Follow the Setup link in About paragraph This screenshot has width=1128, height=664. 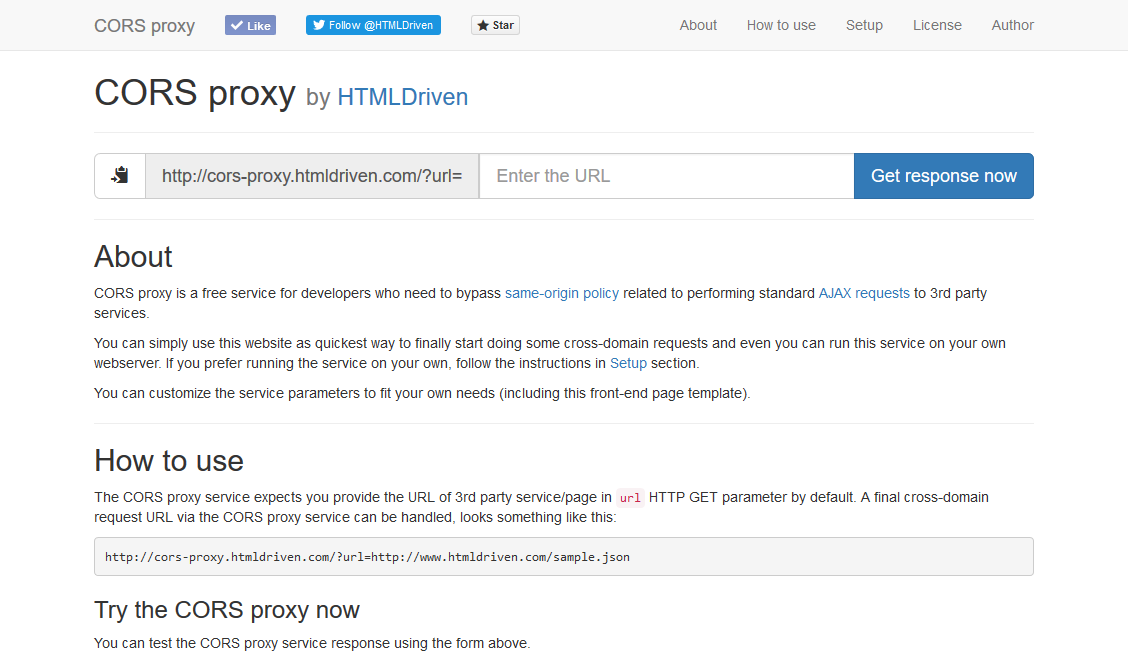(x=628, y=363)
